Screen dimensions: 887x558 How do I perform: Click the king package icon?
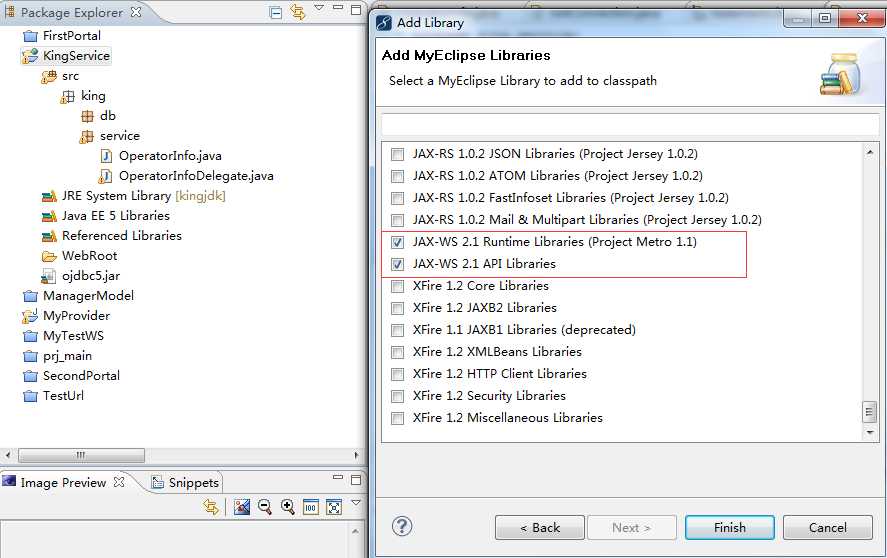68,96
